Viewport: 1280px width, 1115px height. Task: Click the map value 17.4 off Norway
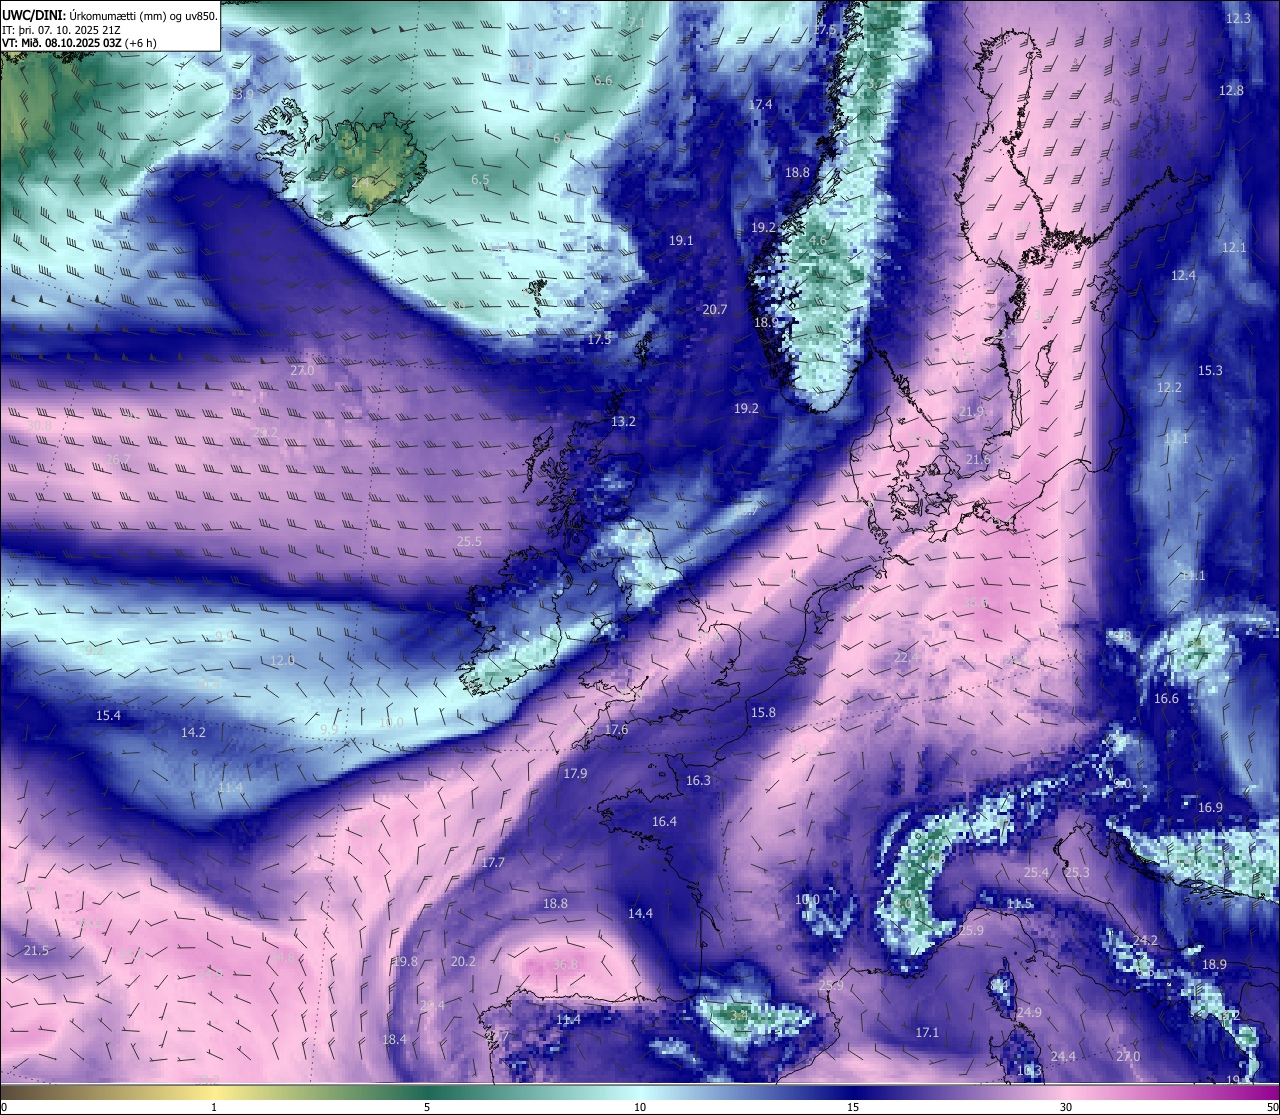pos(760,105)
